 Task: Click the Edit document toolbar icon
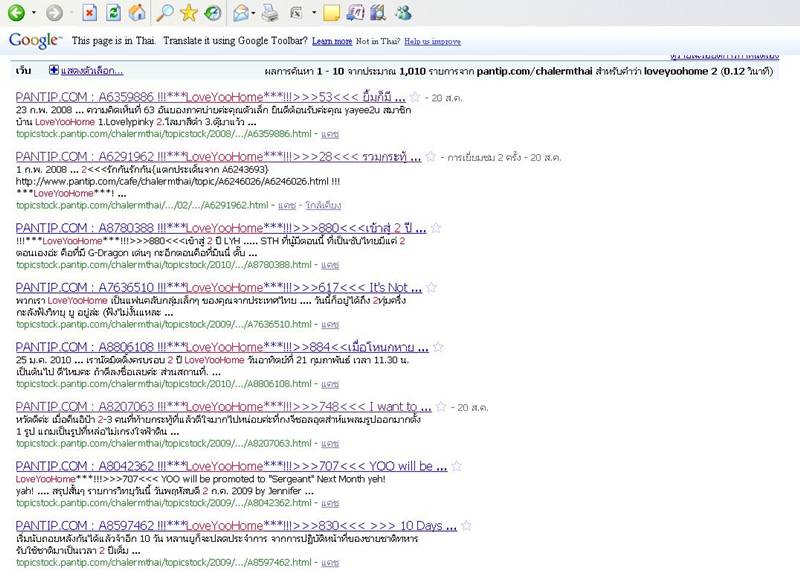point(296,13)
